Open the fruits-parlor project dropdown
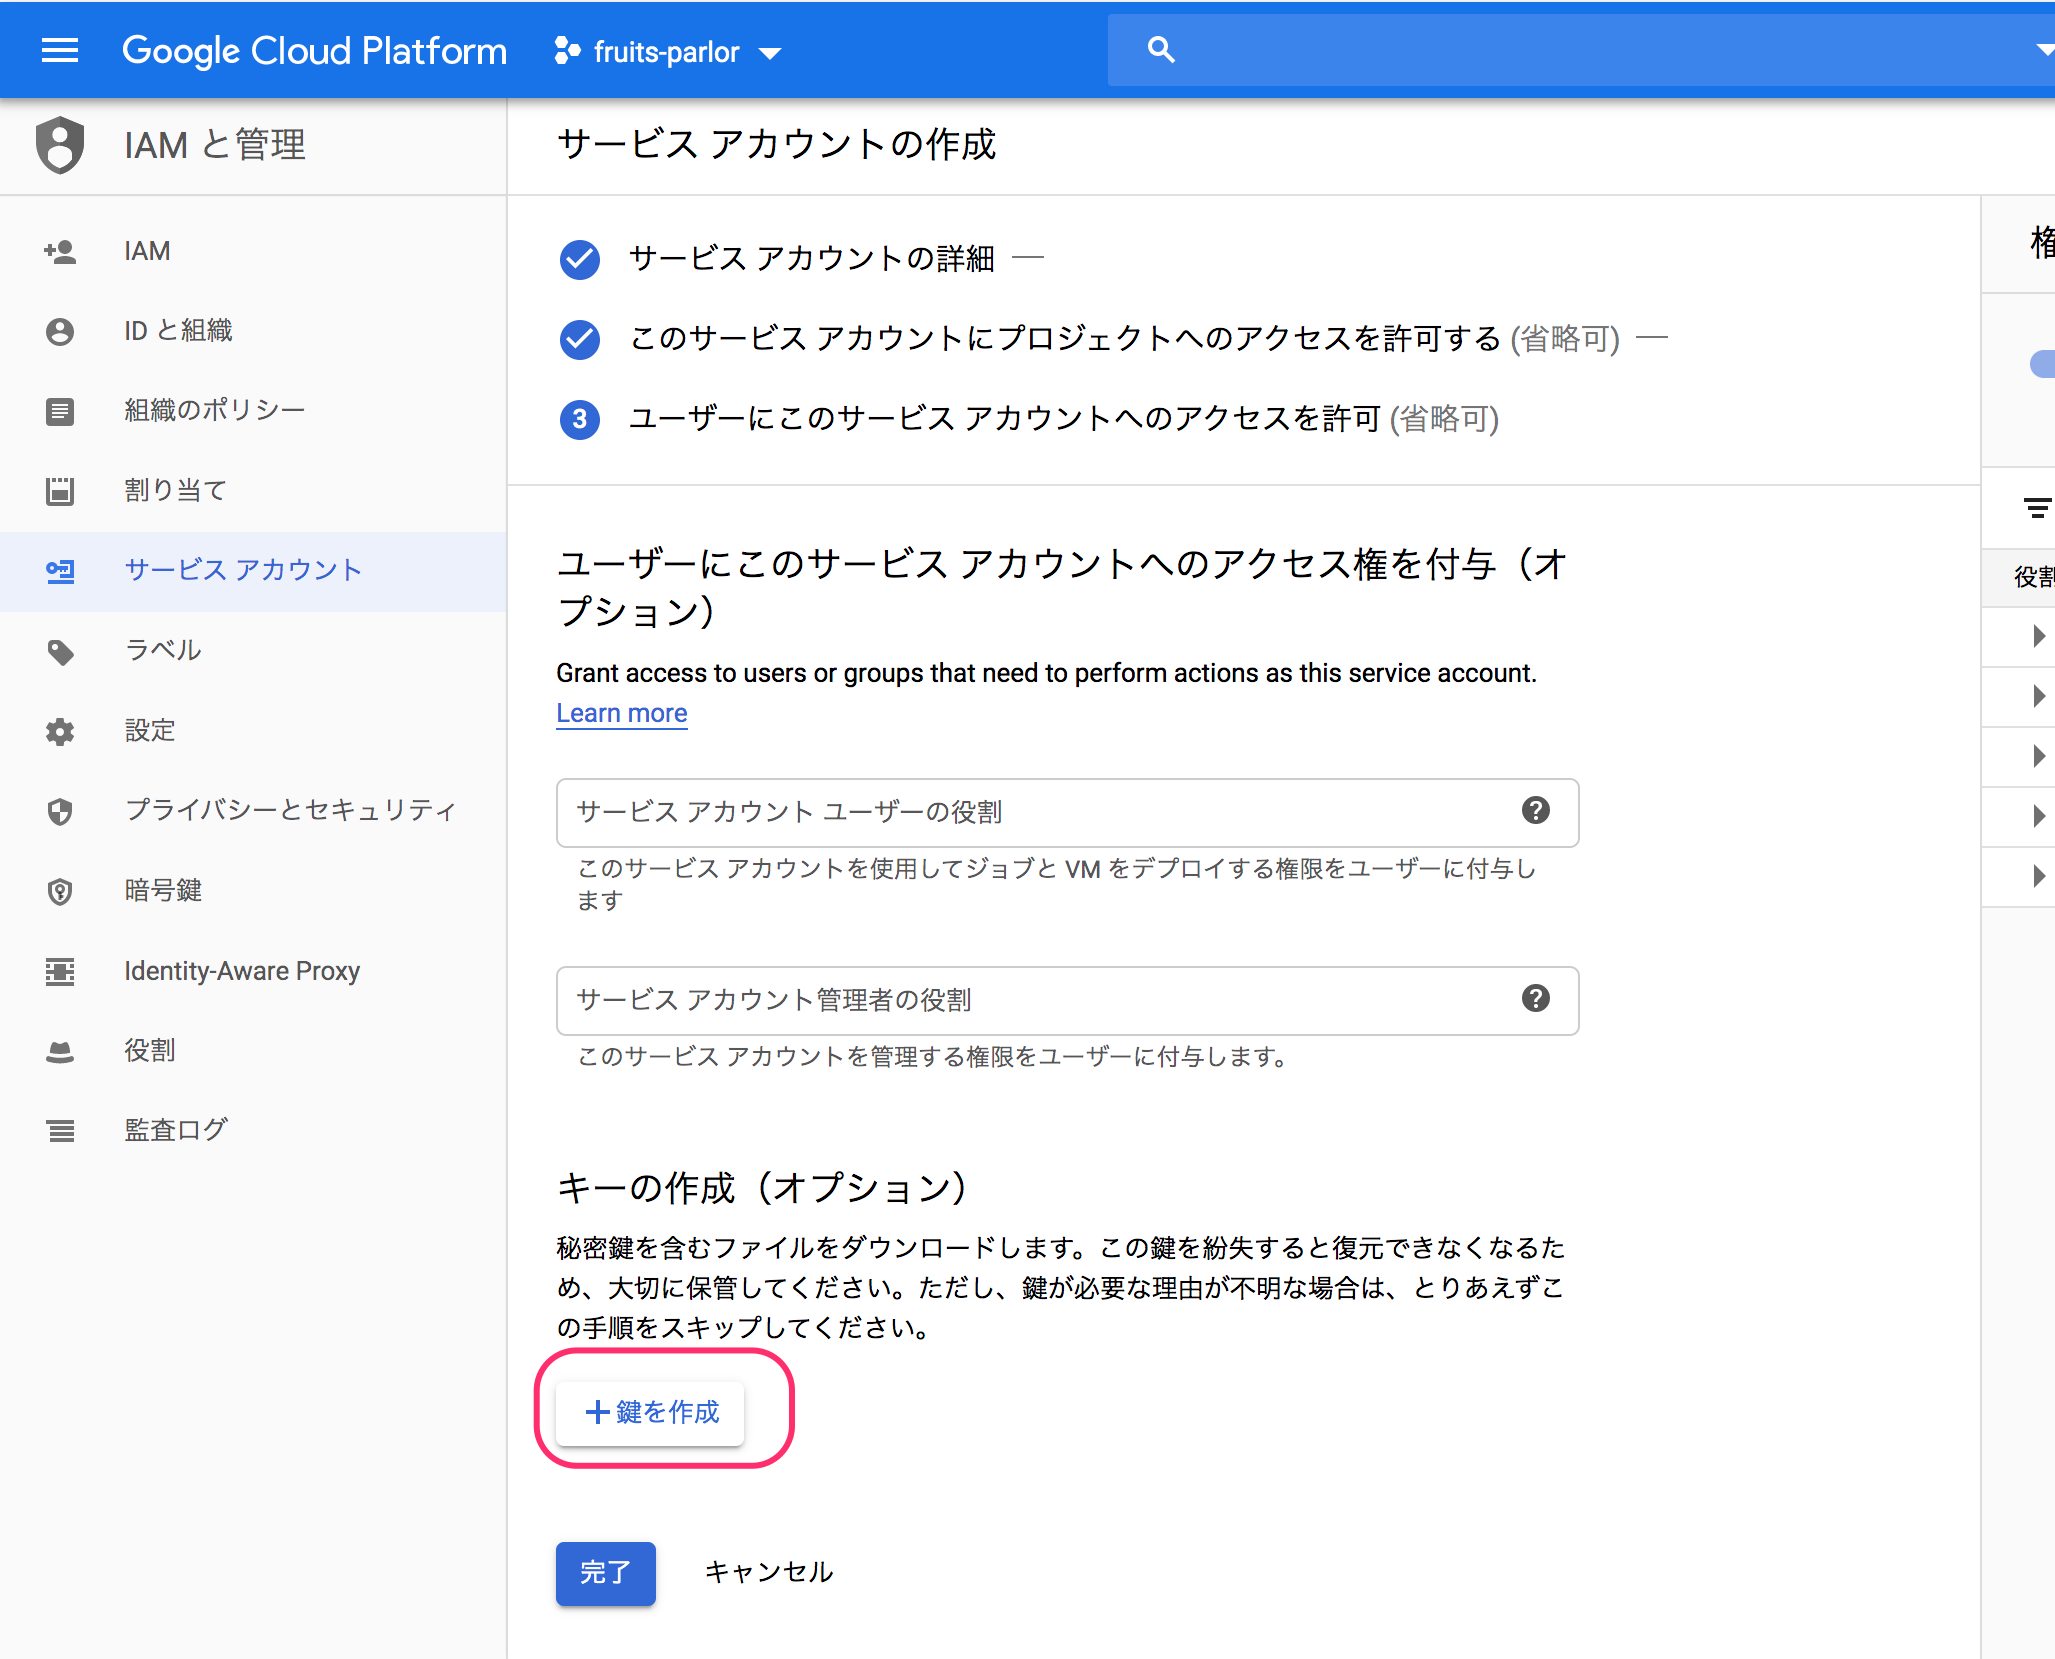2055x1659 pixels. (x=668, y=52)
